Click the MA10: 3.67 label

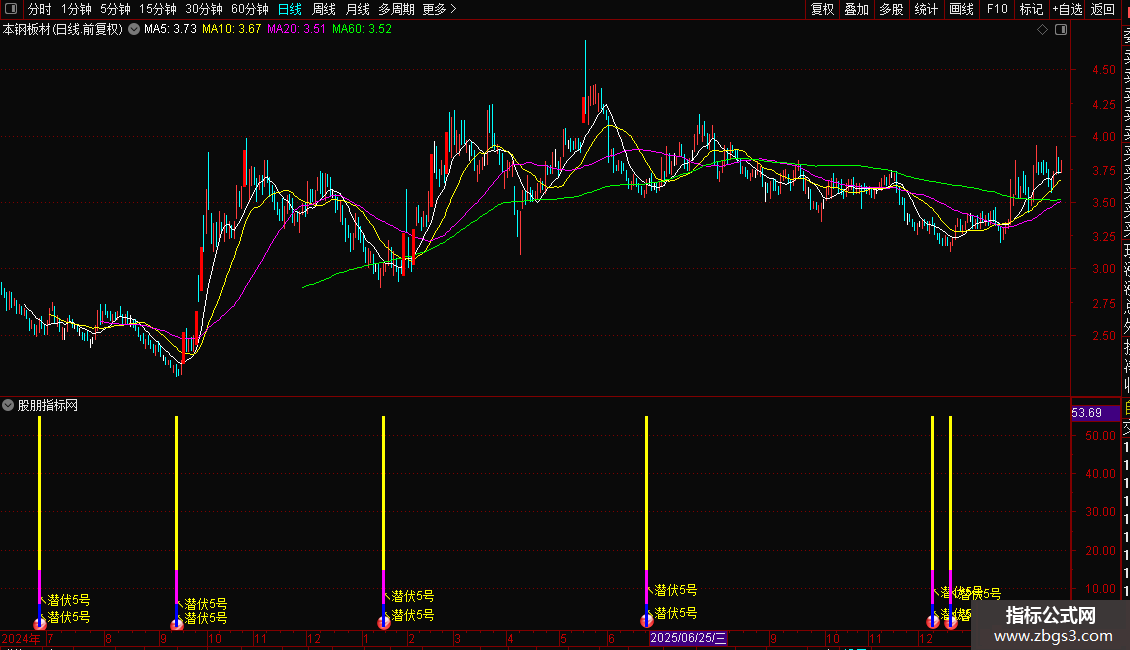point(231,30)
